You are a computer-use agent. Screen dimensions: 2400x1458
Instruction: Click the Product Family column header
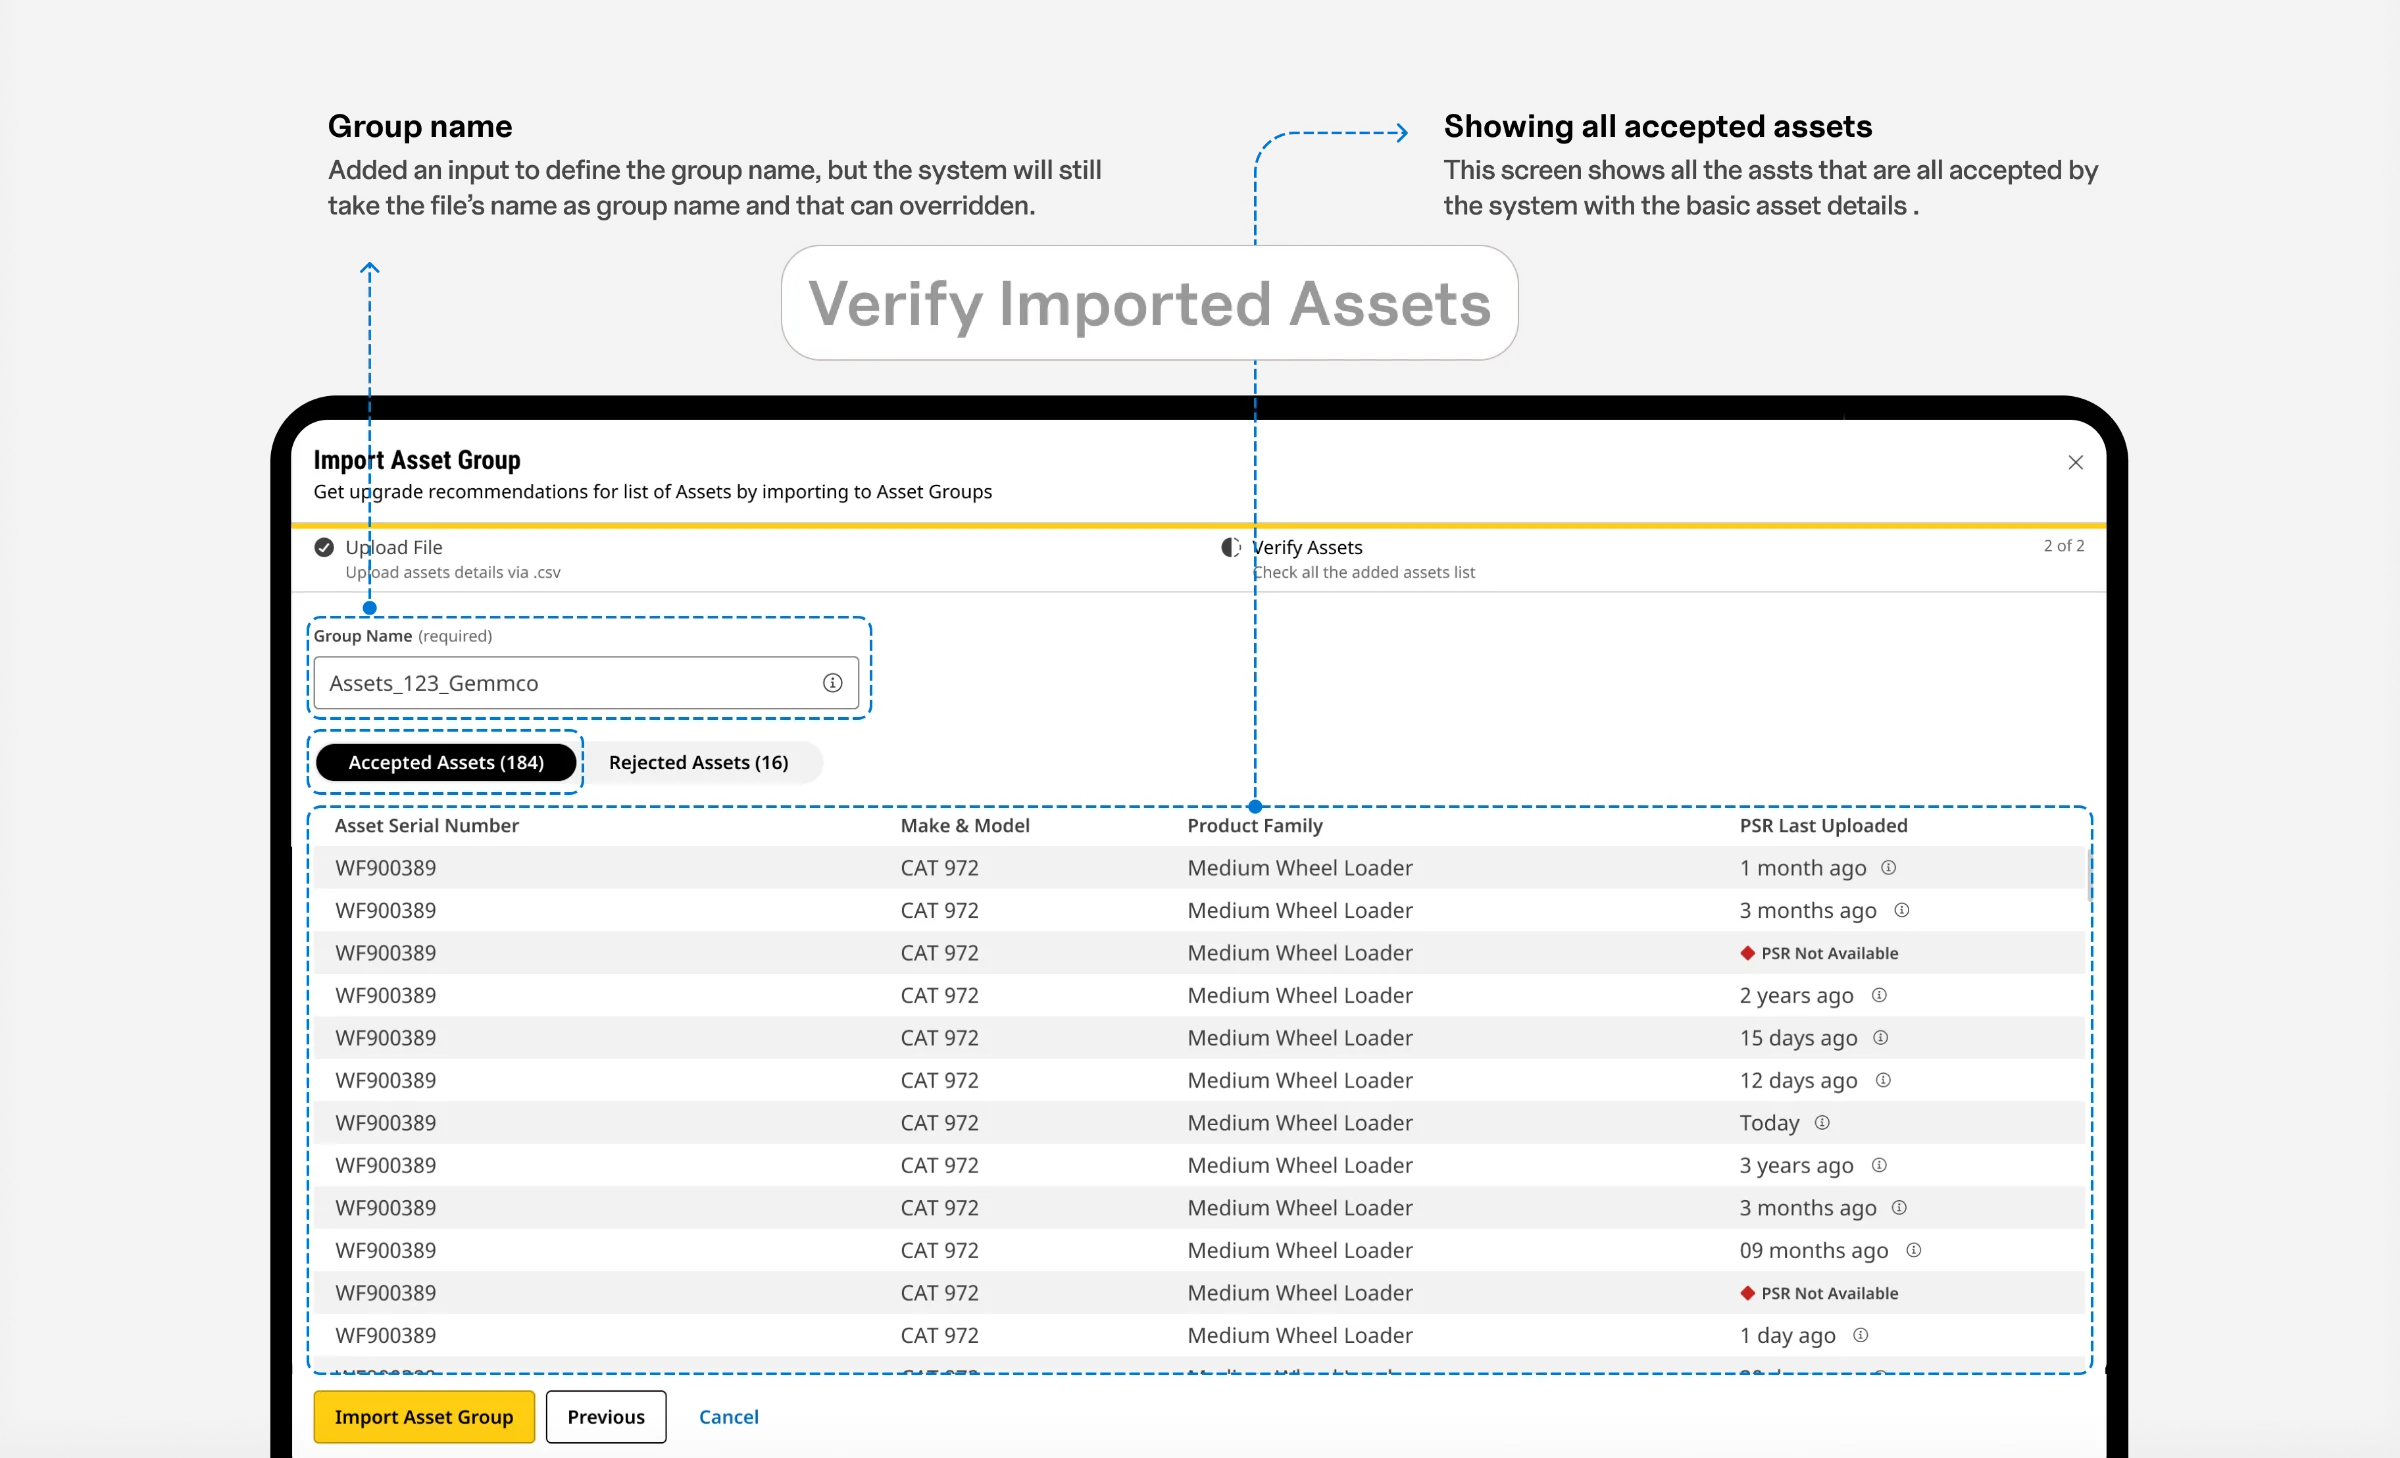[1255, 825]
